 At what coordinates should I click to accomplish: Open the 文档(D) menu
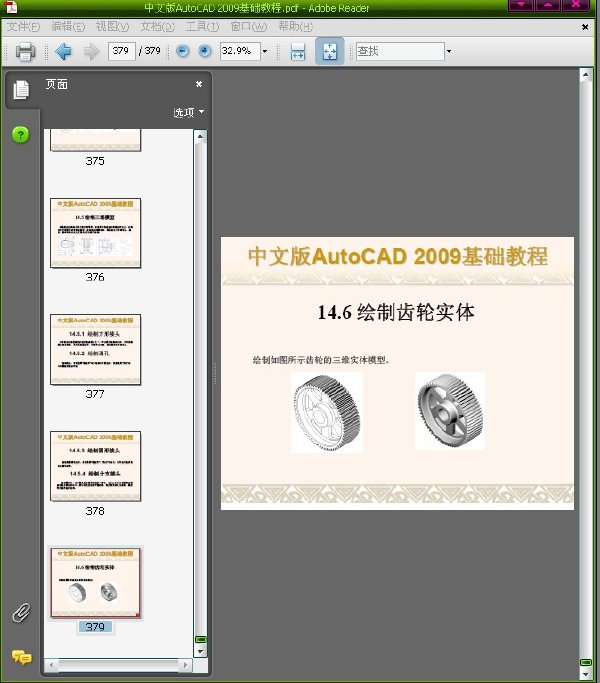point(157,27)
